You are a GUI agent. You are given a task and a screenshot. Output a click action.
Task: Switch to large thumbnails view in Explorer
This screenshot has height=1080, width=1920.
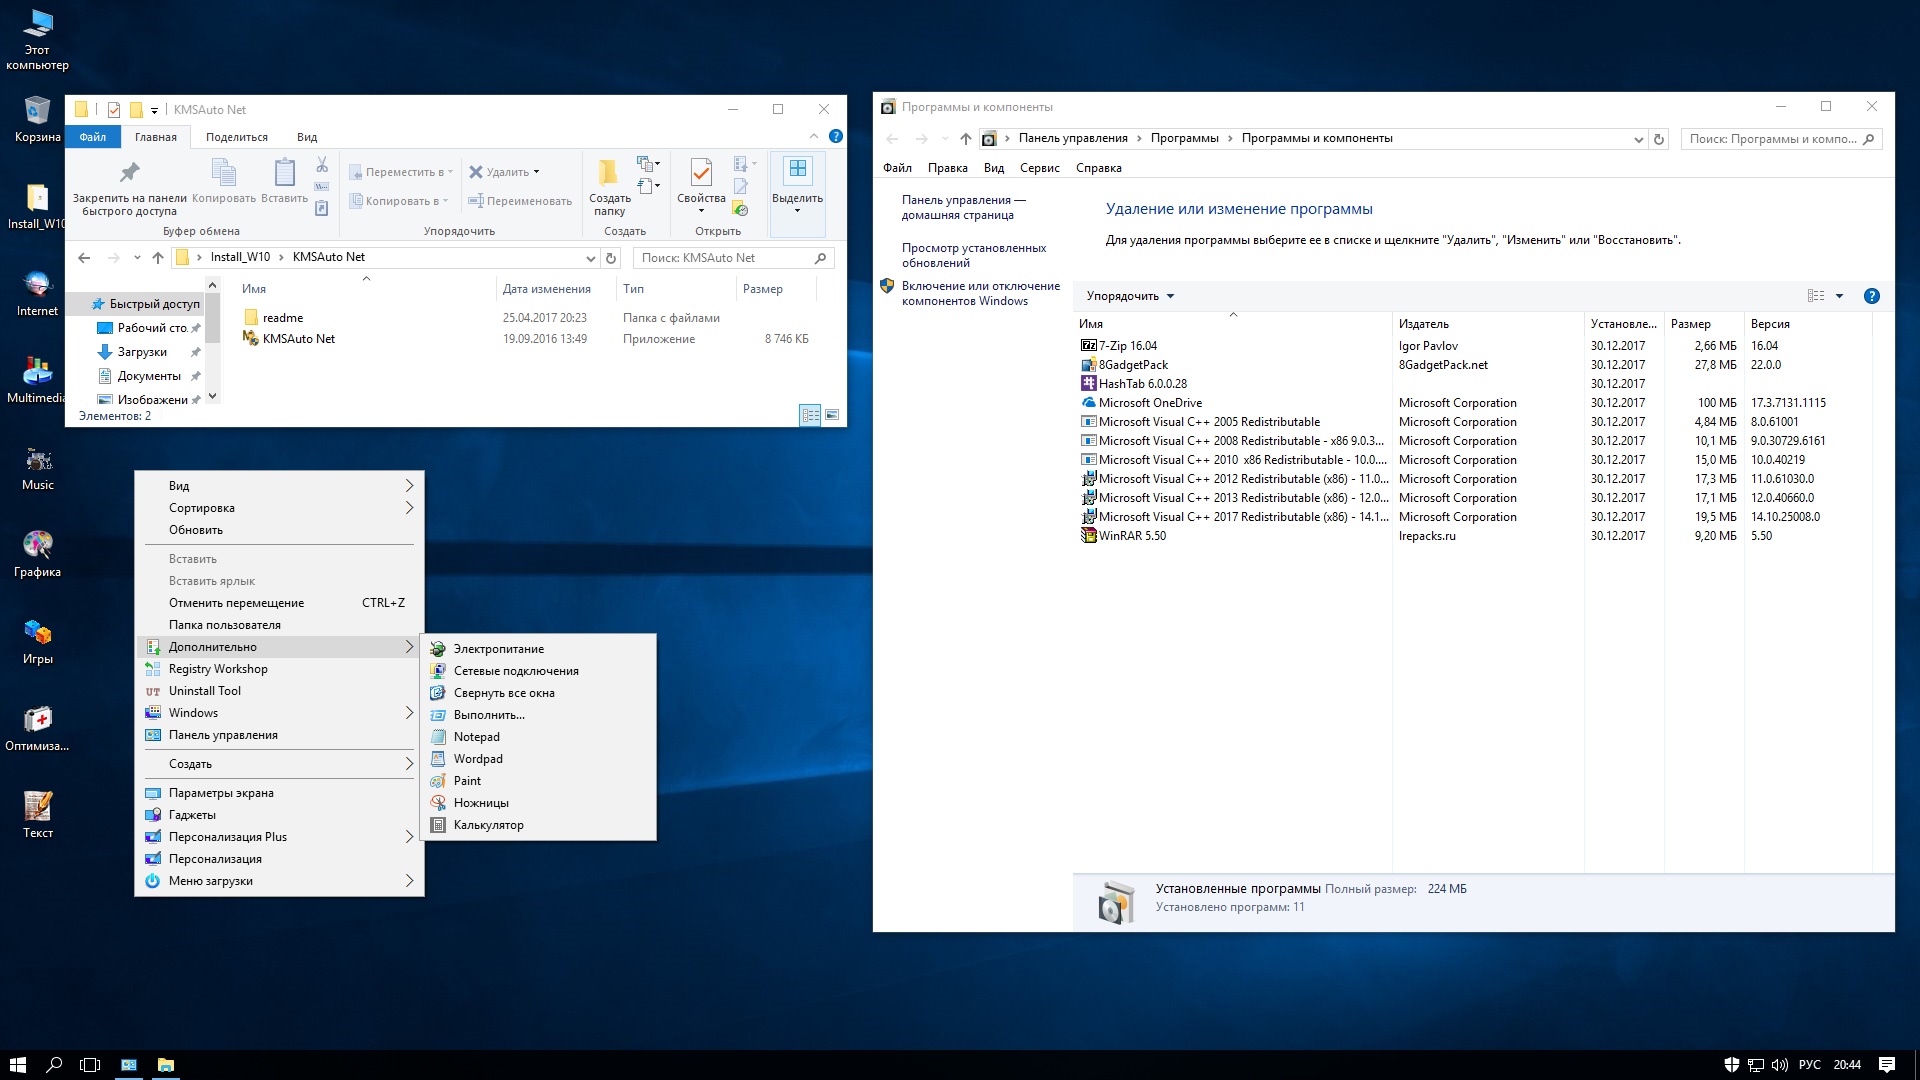coord(832,415)
